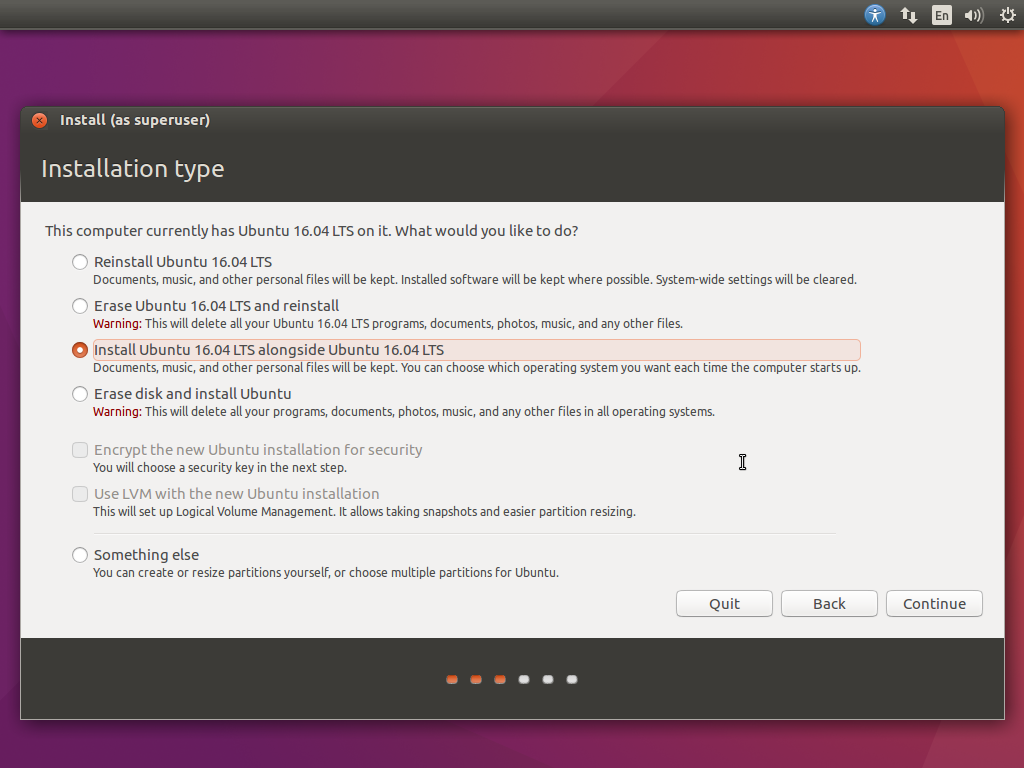1024x768 pixels.
Task: Open the En keyboard layout indicator
Action: tap(941, 15)
